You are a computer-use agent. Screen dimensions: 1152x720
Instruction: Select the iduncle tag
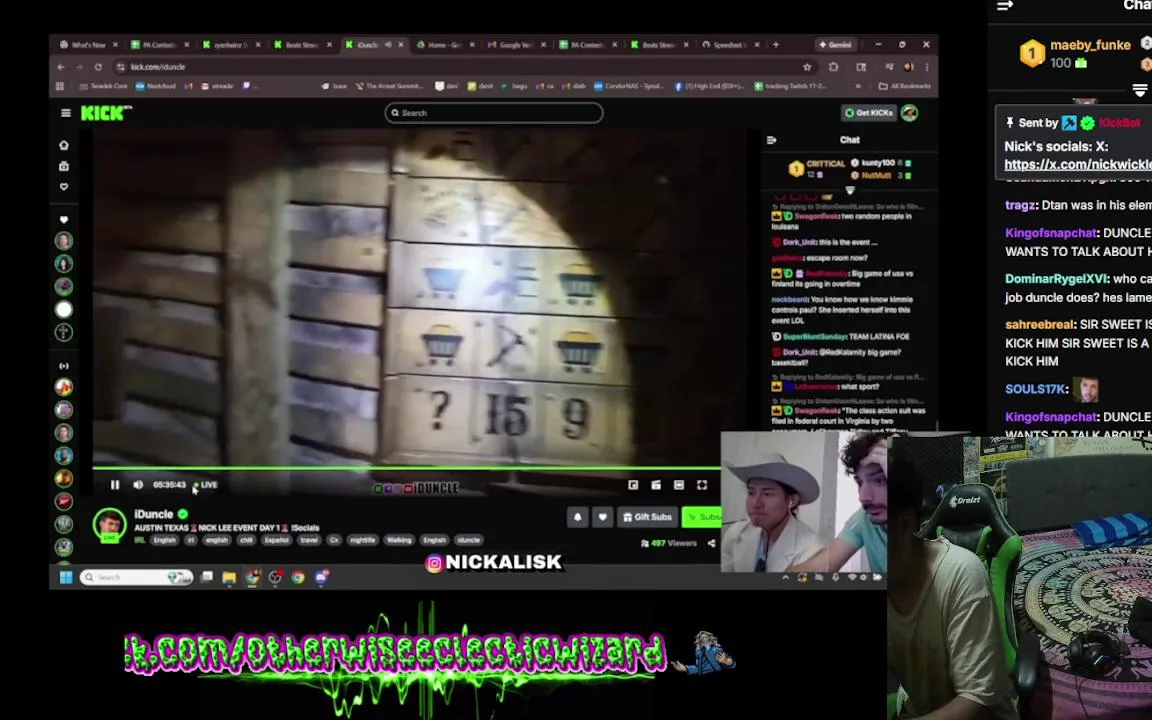click(469, 540)
